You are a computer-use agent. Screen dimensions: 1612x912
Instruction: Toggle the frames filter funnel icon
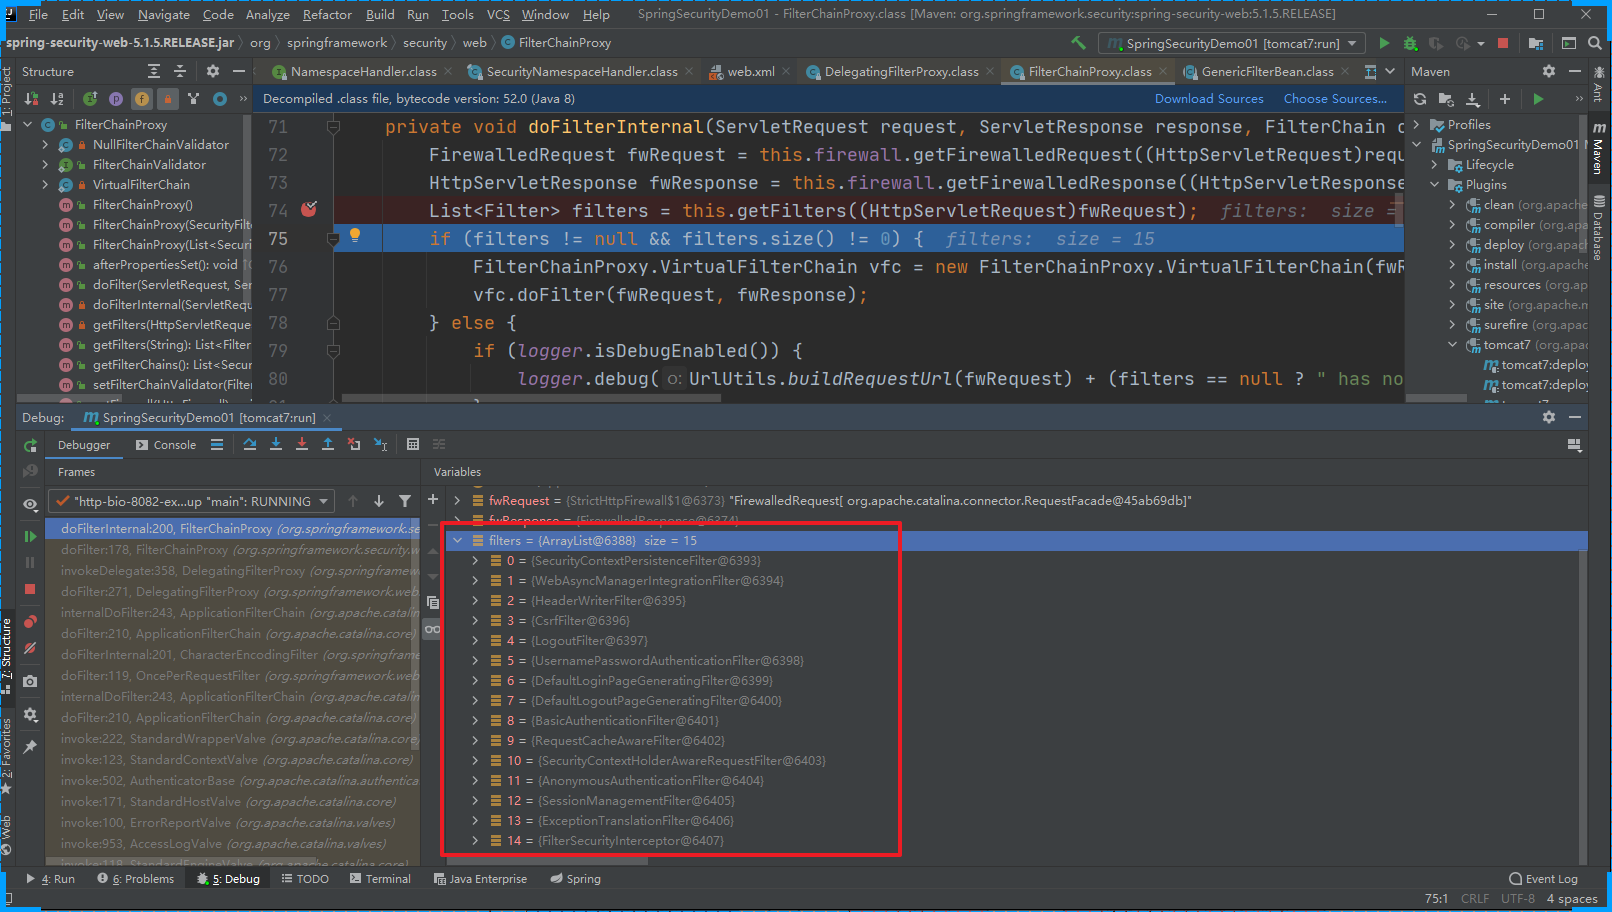tap(405, 501)
